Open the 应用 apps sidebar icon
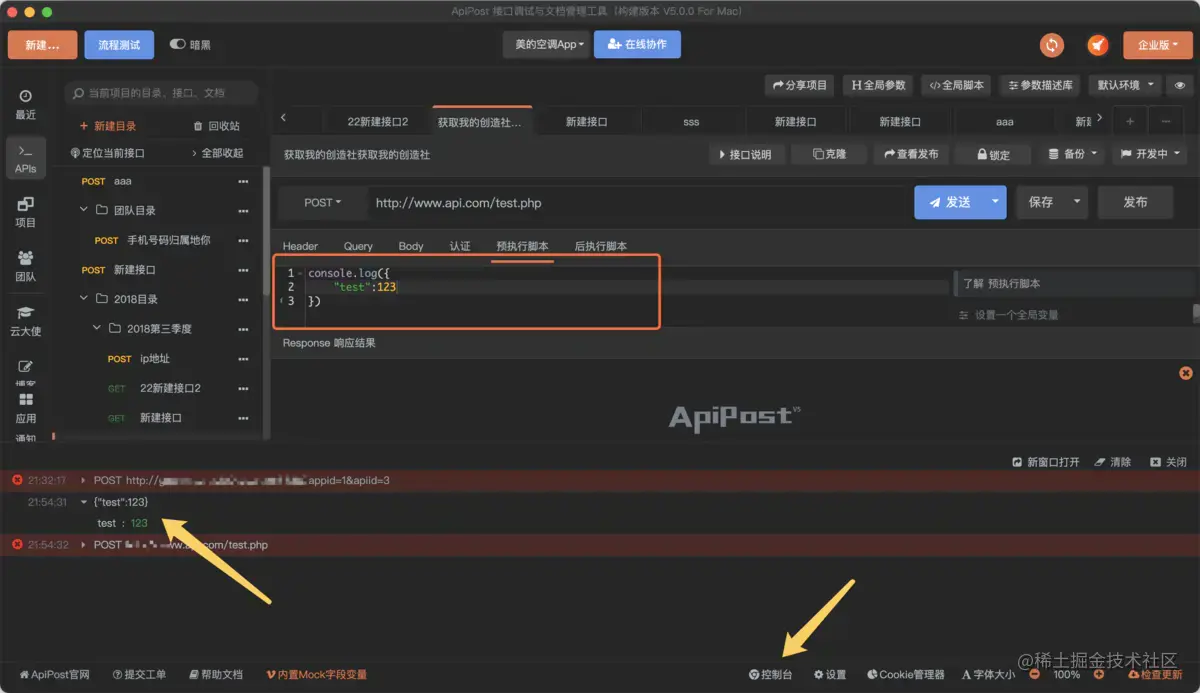1200x693 pixels. 25,407
